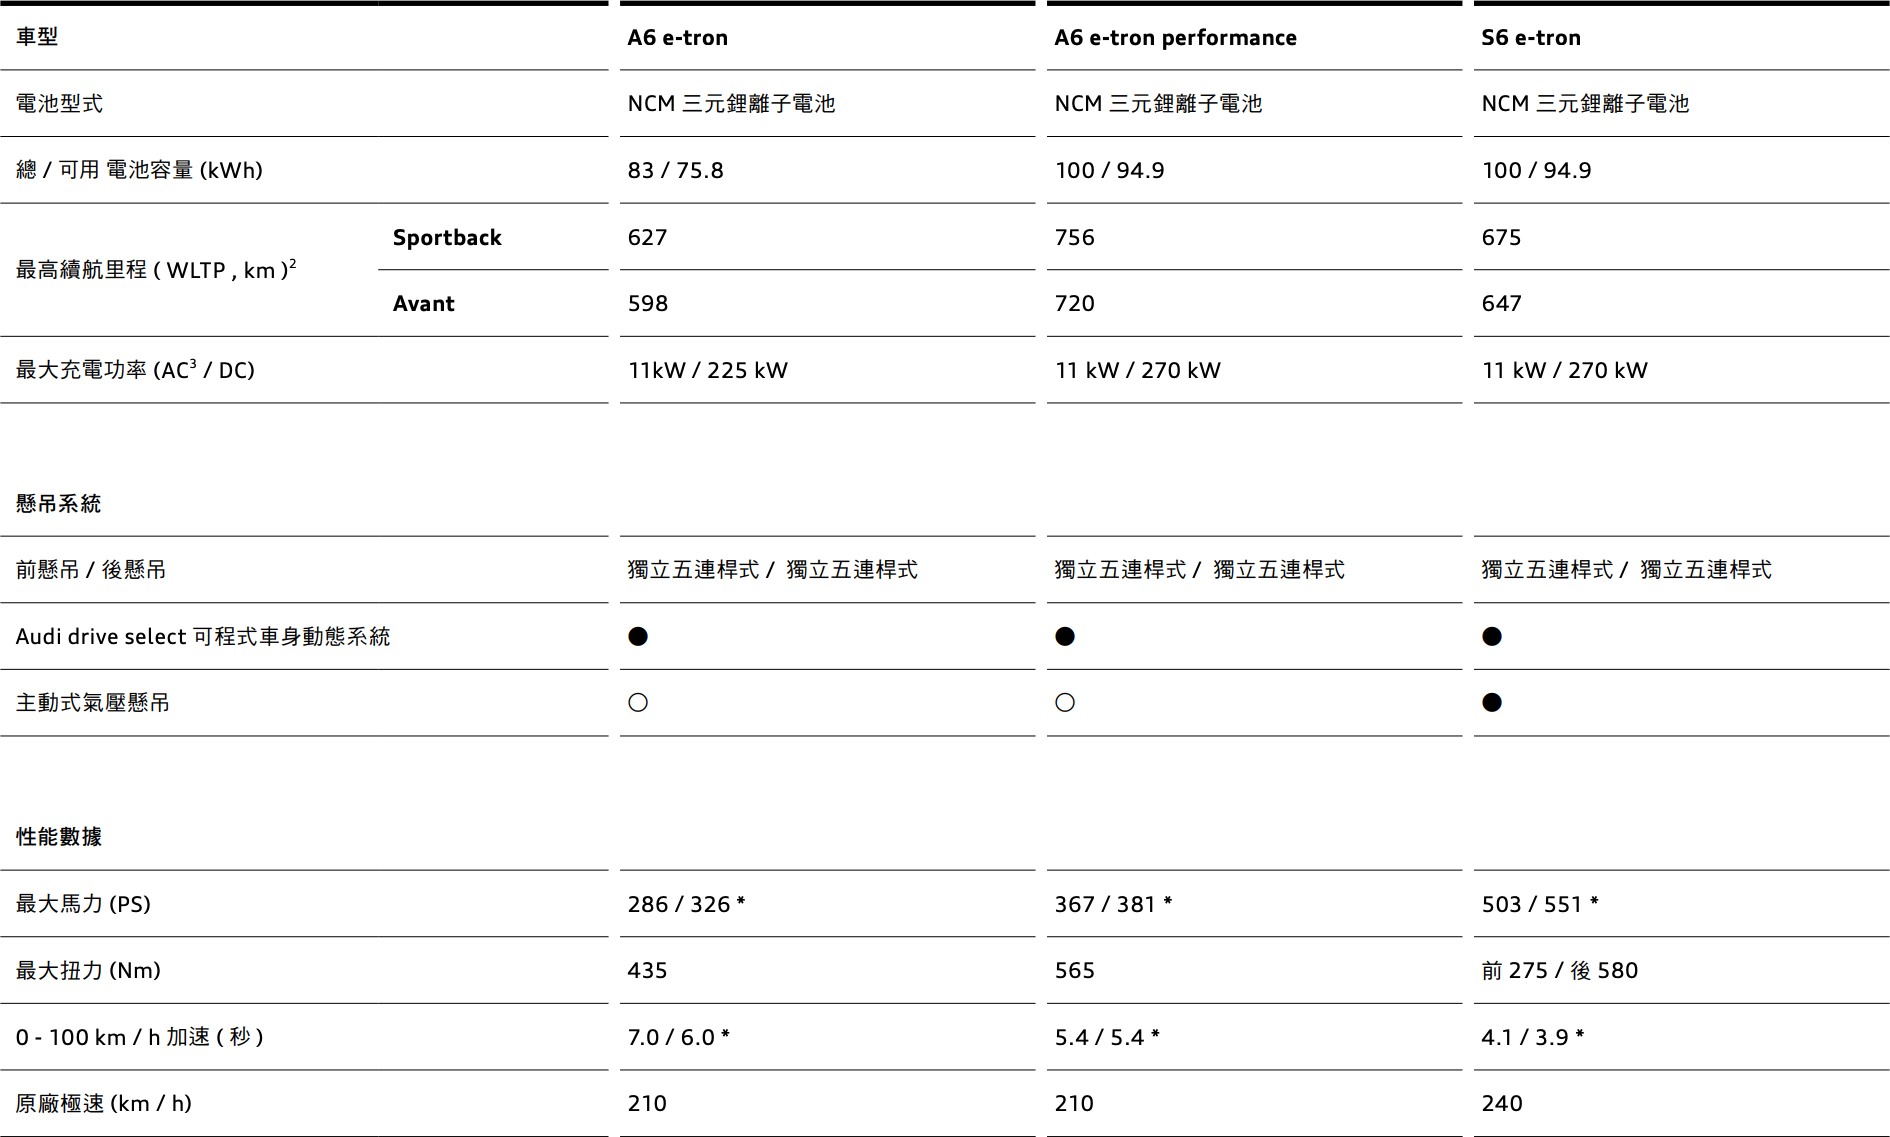
Task: Click filled dot for A6 e-tron drive select
Action: click(638, 636)
